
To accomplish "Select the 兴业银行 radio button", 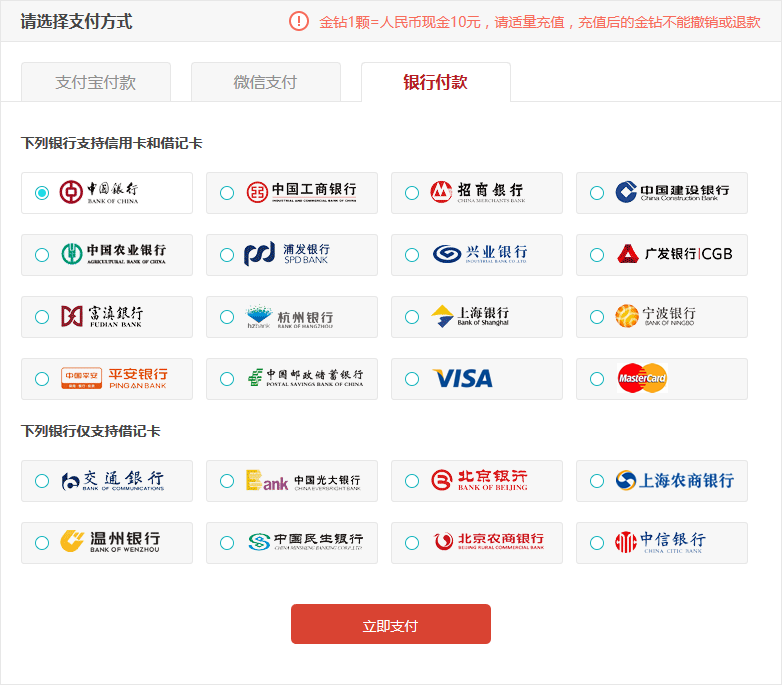I will coord(412,255).
